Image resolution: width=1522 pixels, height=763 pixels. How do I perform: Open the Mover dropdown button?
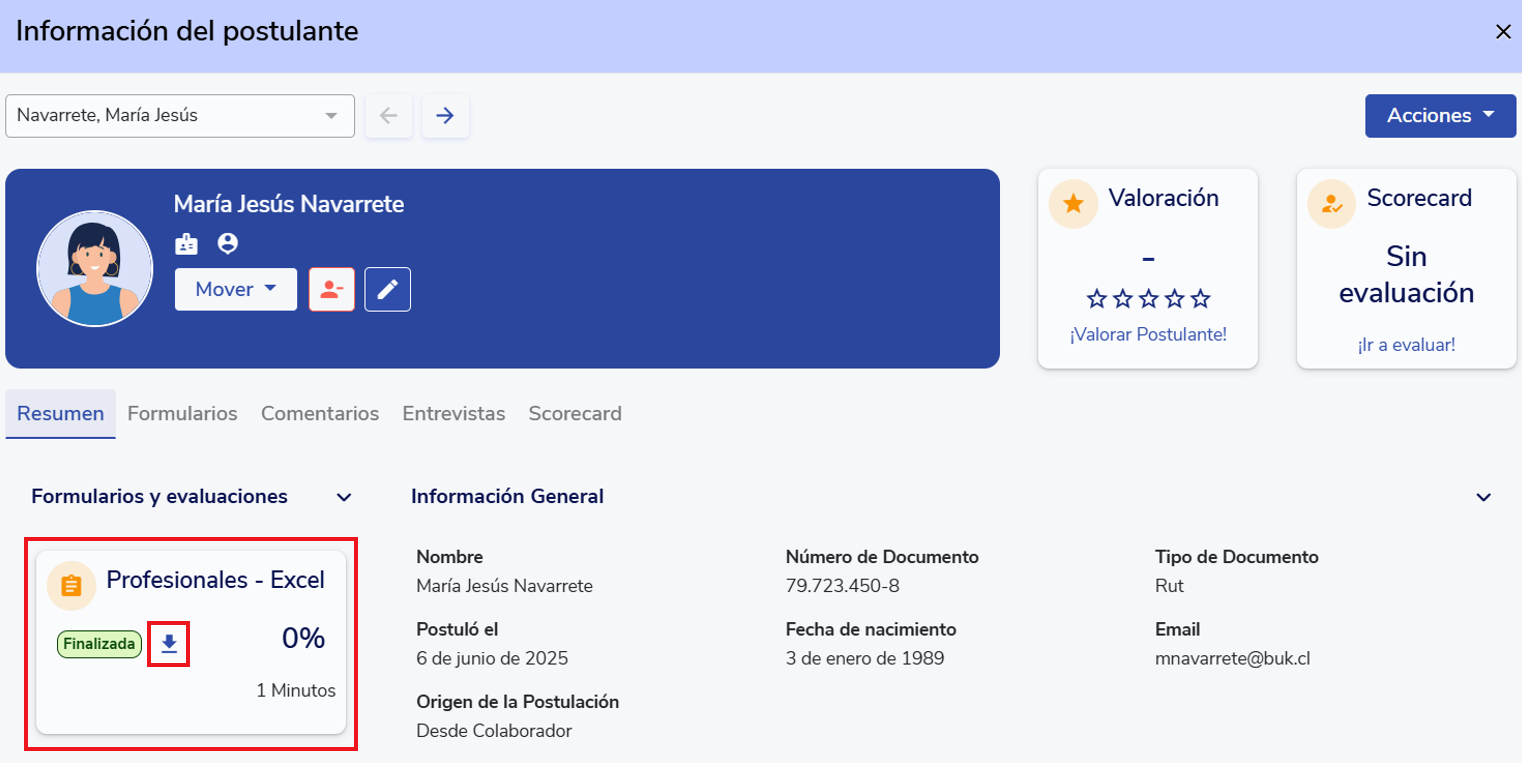click(236, 289)
